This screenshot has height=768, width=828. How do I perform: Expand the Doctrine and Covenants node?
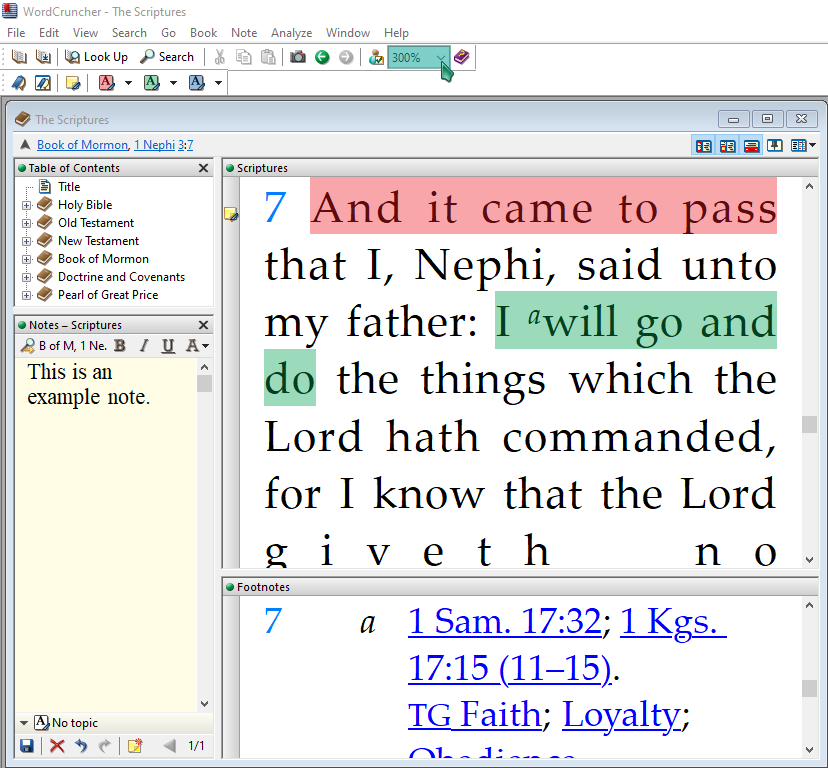point(26,277)
